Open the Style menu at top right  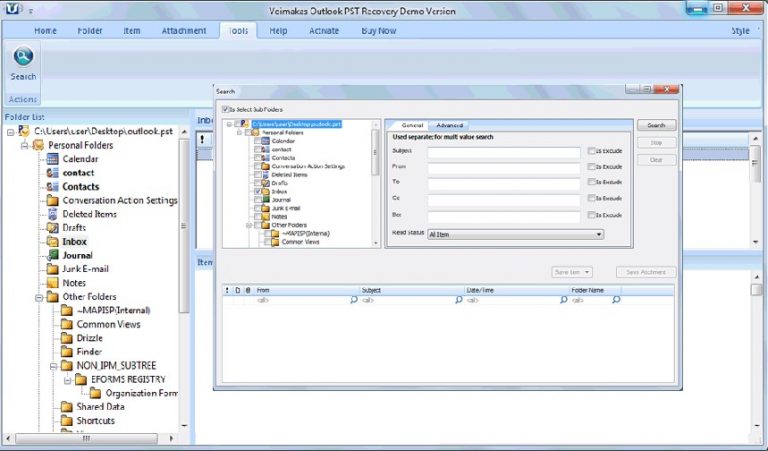pos(740,31)
